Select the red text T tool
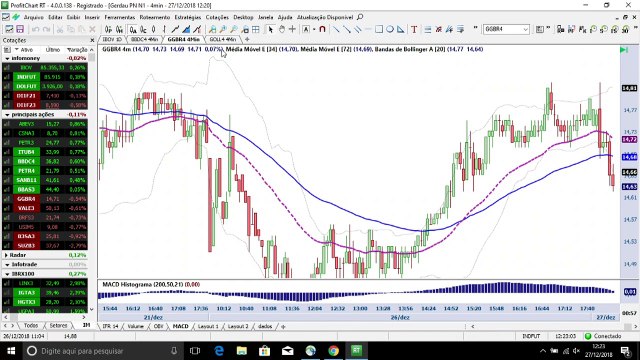 point(414,29)
